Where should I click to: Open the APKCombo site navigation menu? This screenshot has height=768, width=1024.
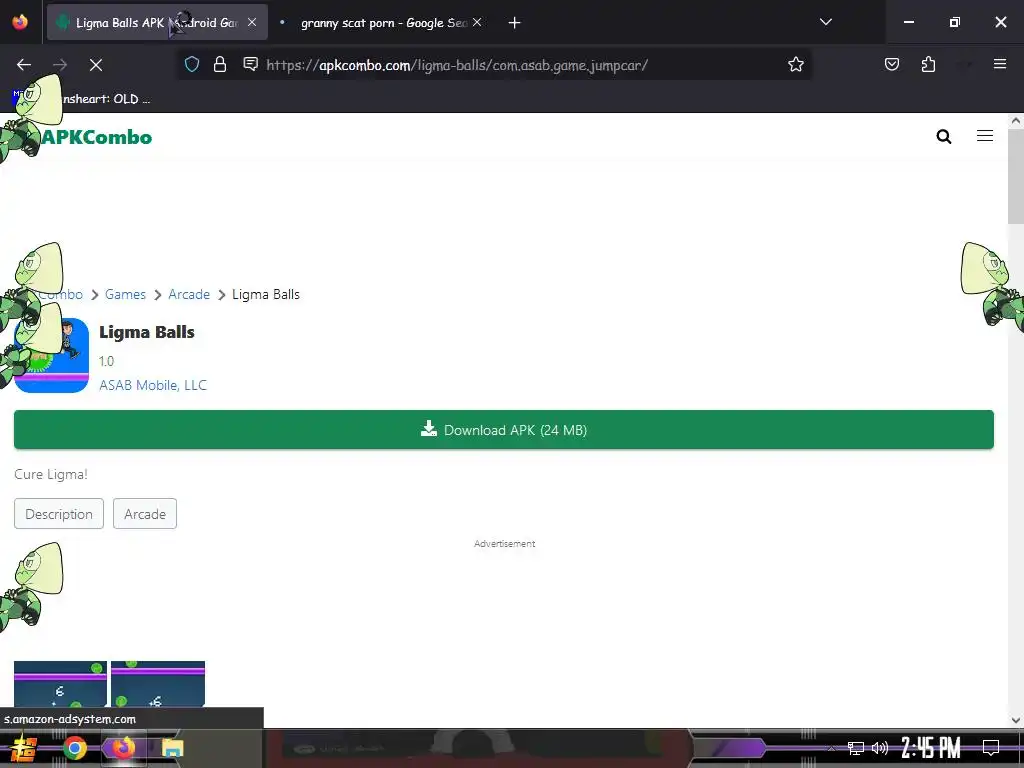click(x=985, y=136)
